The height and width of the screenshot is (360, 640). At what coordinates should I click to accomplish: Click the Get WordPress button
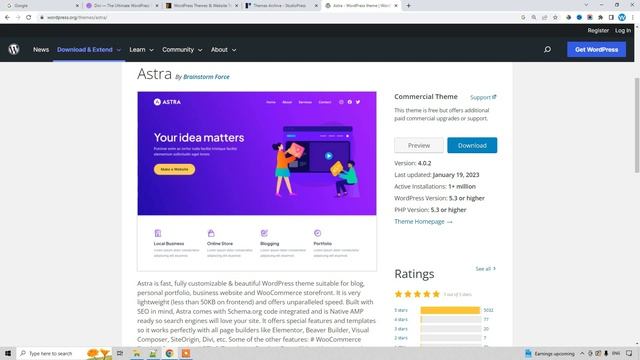point(596,49)
